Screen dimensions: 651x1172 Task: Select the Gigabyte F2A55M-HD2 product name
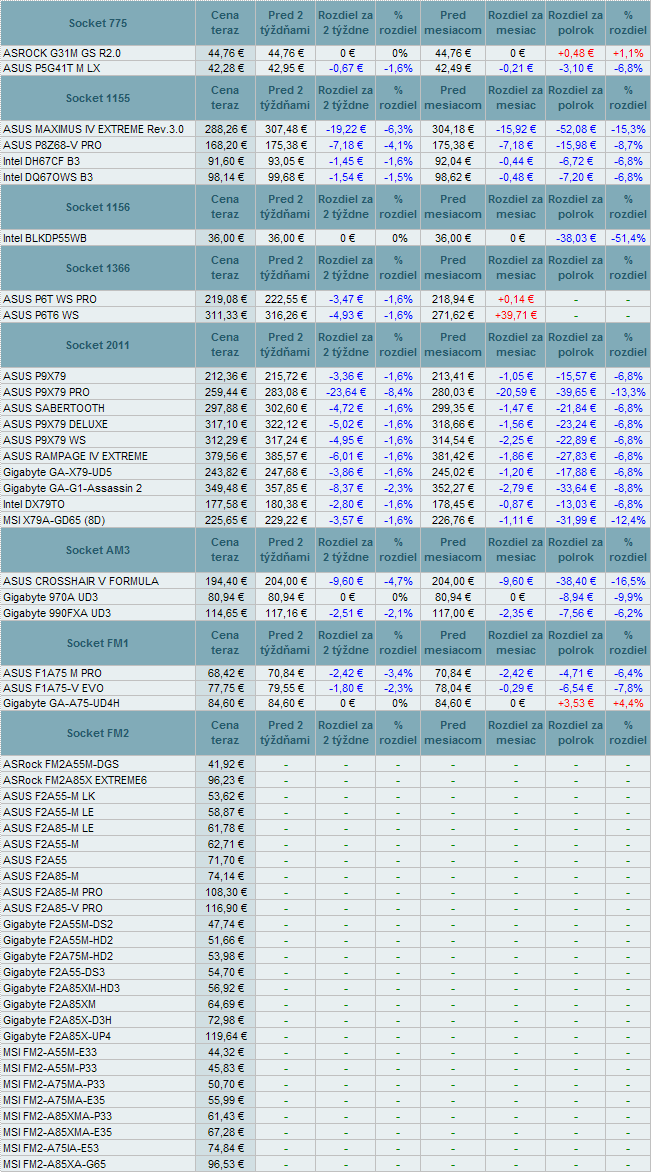(58, 940)
